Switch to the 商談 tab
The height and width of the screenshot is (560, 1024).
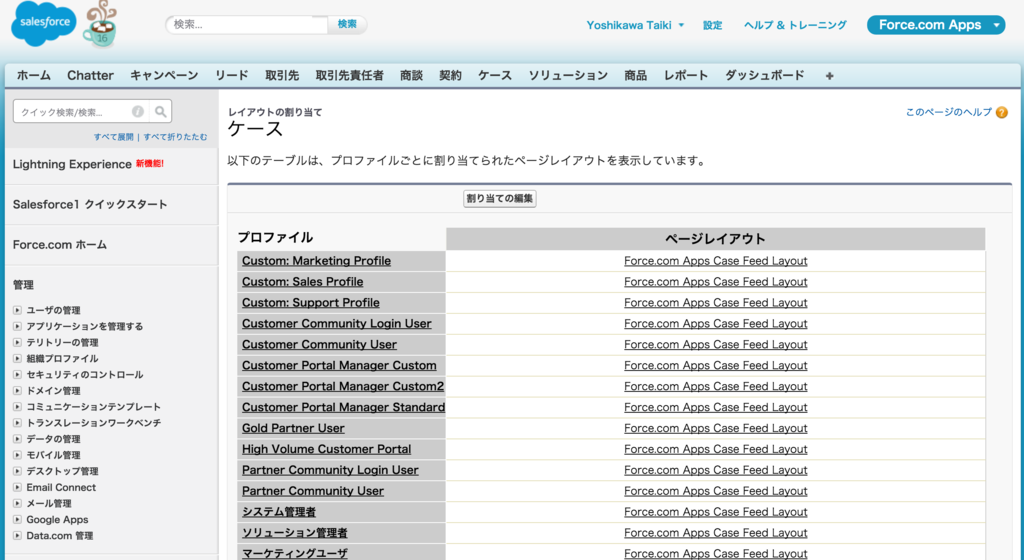click(x=411, y=76)
